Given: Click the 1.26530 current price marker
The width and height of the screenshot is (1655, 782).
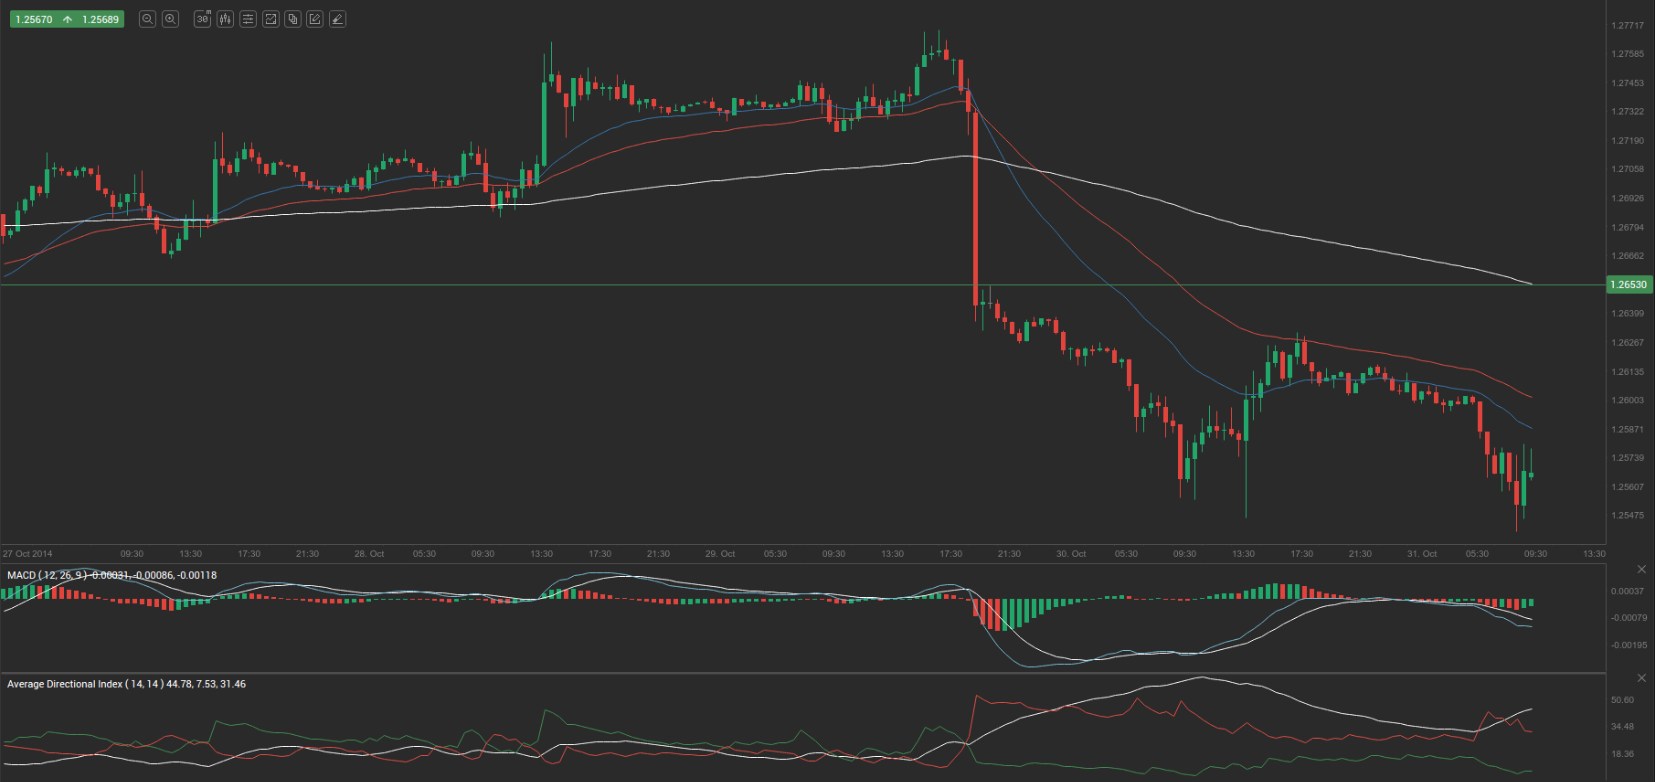Looking at the screenshot, I should 1628,285.
